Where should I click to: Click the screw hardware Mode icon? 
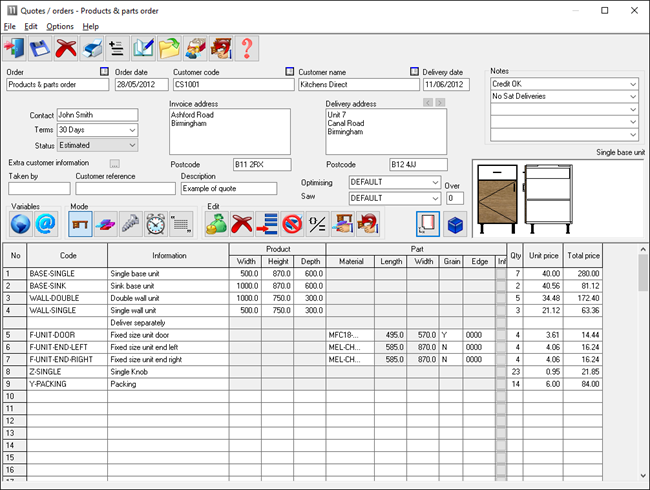click(x=131, y=224)
